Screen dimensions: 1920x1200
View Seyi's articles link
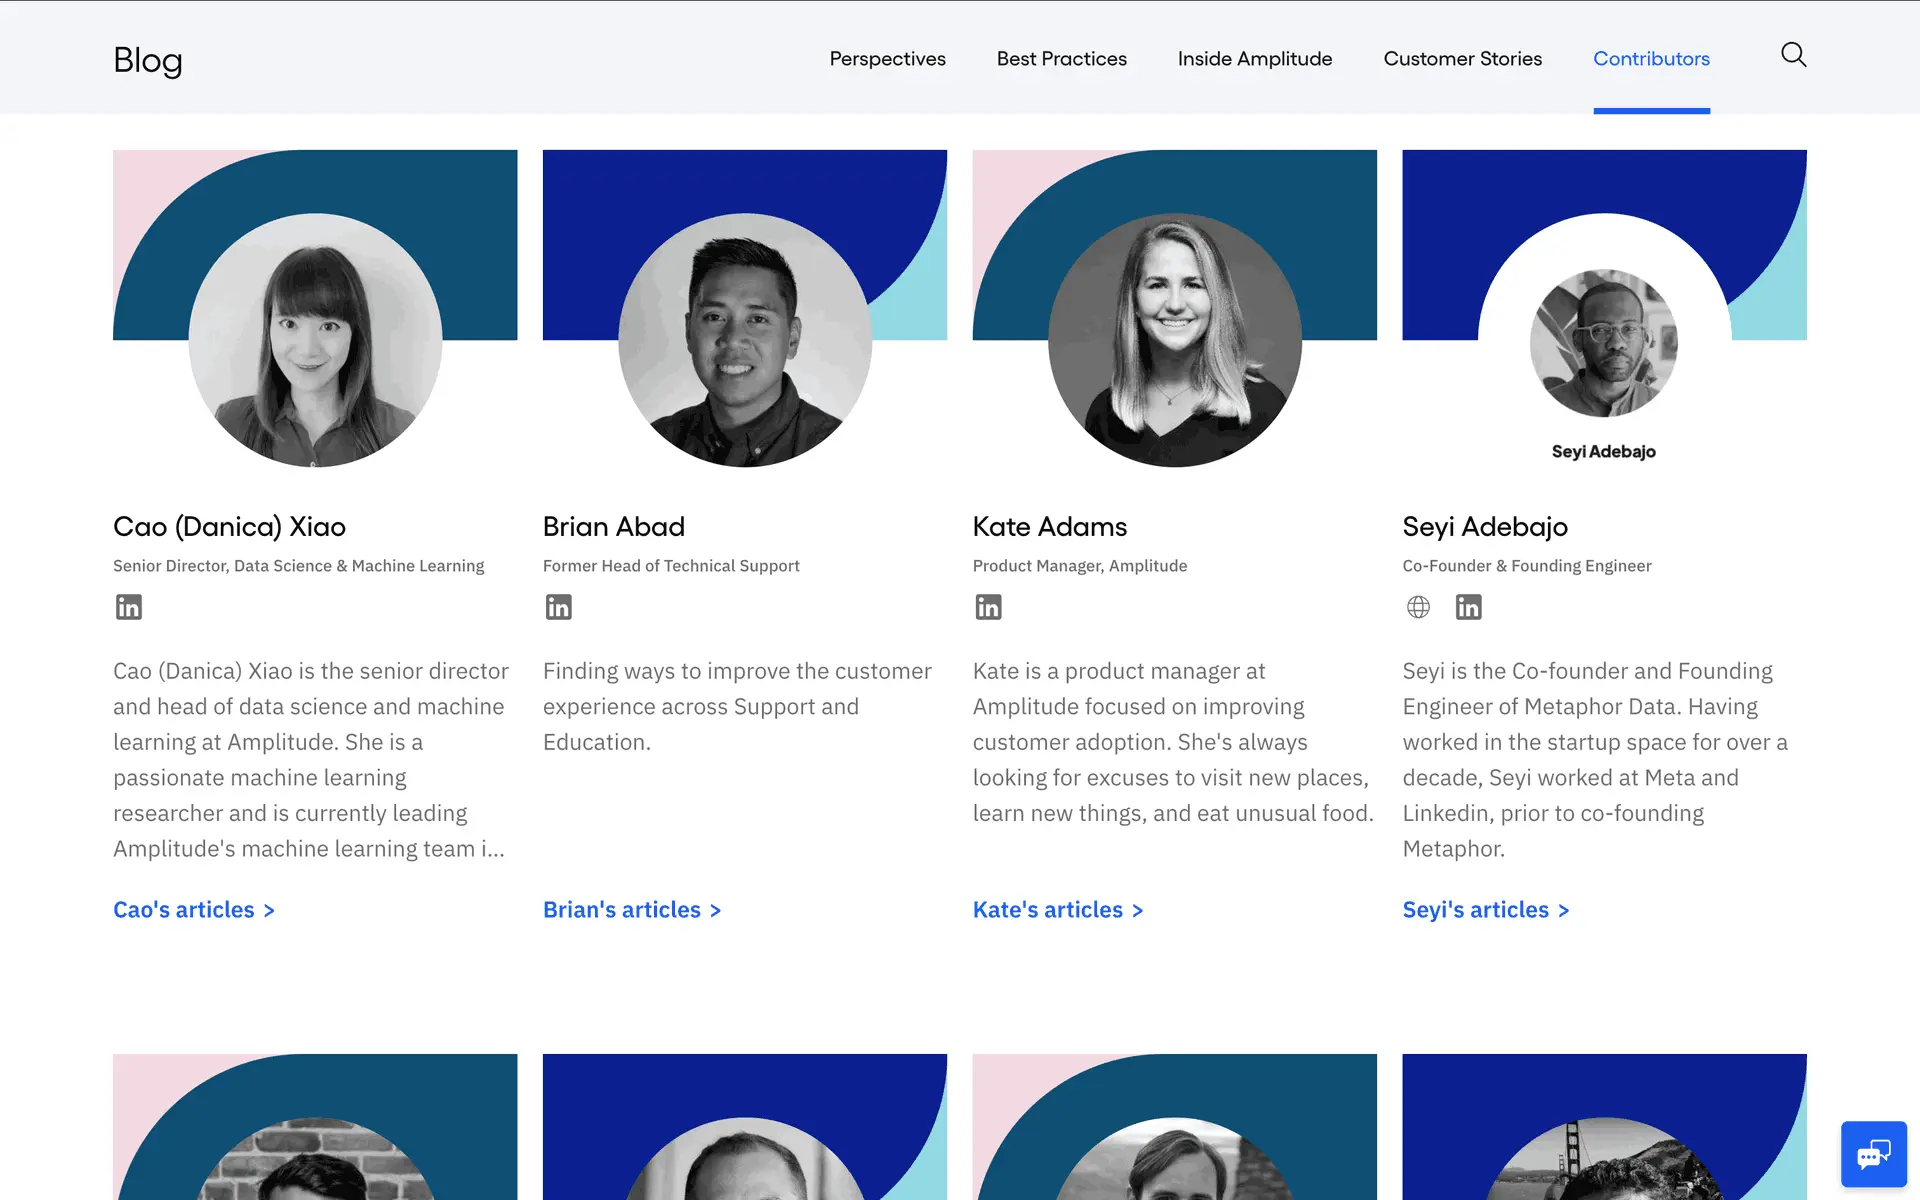[1485, 910]
